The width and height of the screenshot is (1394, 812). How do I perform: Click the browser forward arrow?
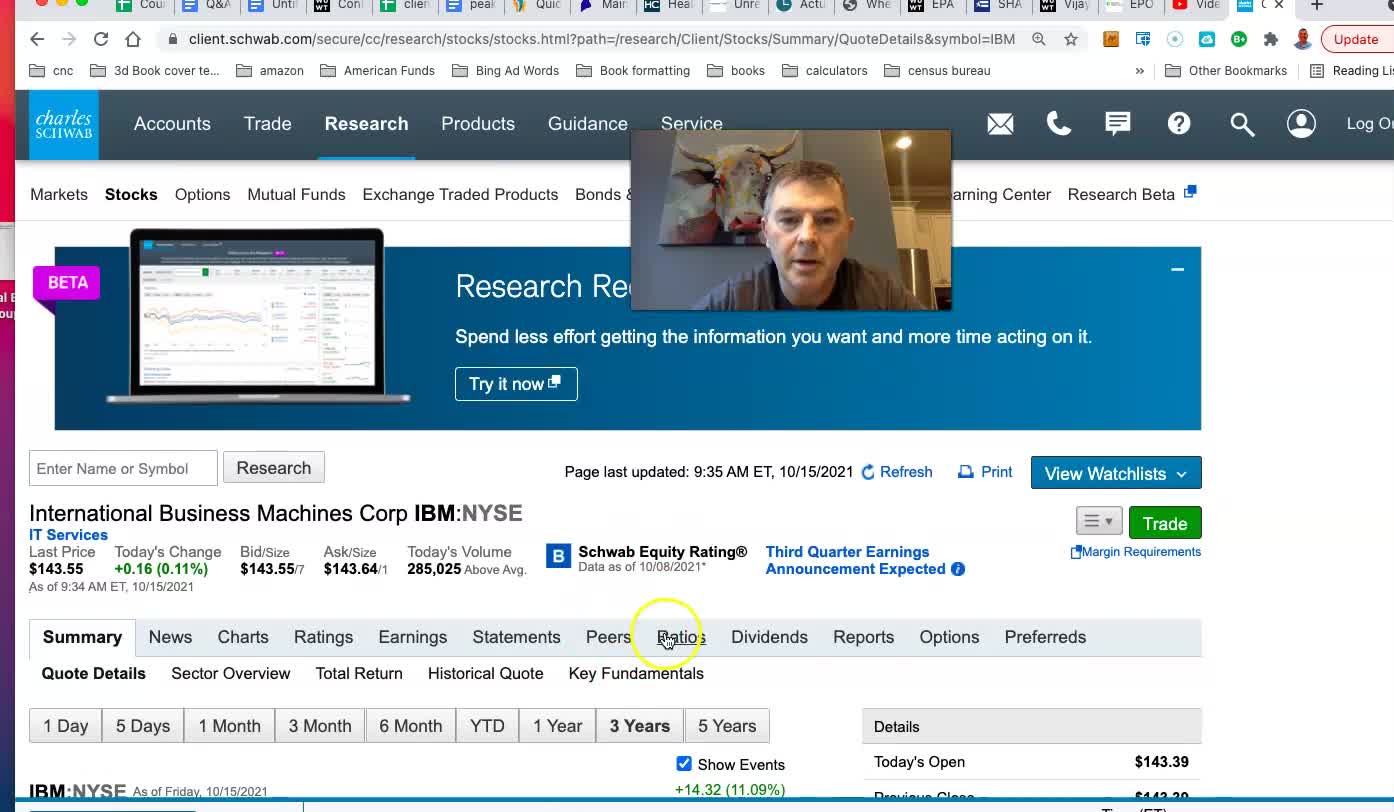point(68,39)
